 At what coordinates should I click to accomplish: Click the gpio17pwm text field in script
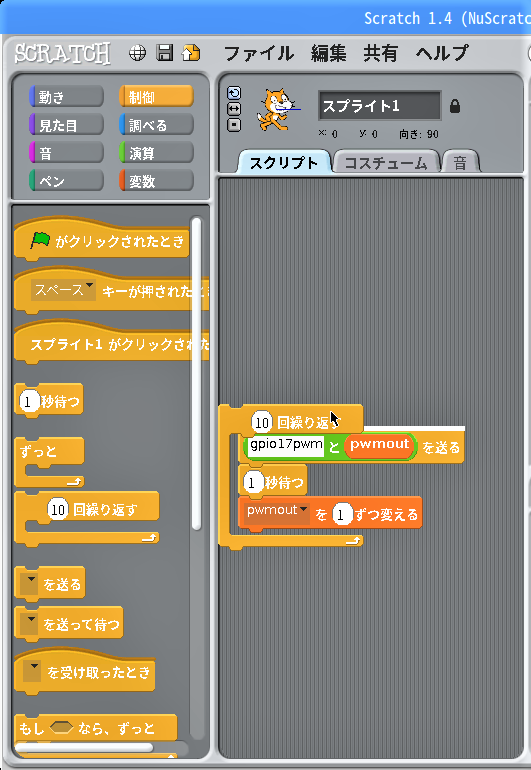click(x=286, y=445)
